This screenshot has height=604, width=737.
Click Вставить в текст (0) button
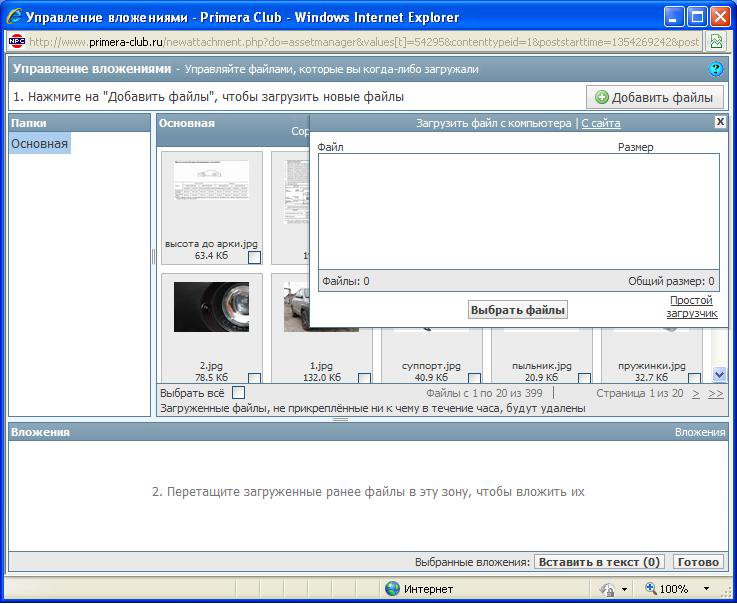tap(599, 562)
